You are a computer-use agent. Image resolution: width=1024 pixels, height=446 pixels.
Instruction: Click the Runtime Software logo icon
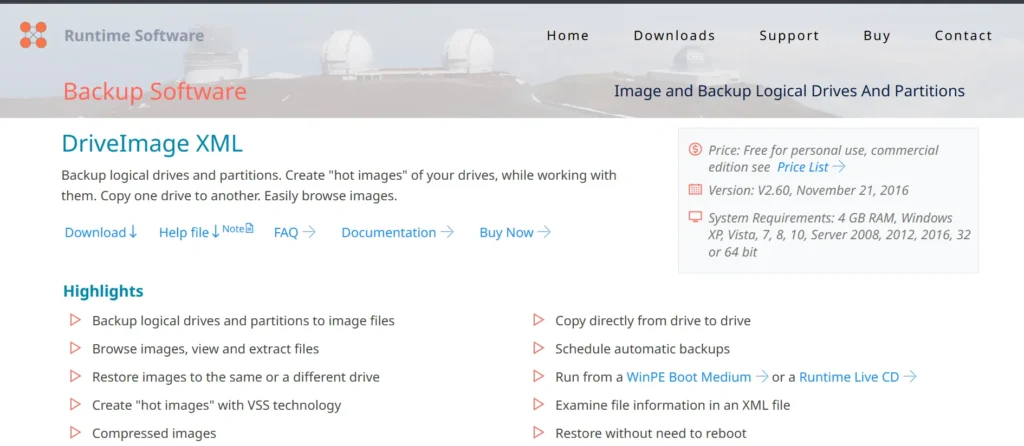click(x=33, y=35)
